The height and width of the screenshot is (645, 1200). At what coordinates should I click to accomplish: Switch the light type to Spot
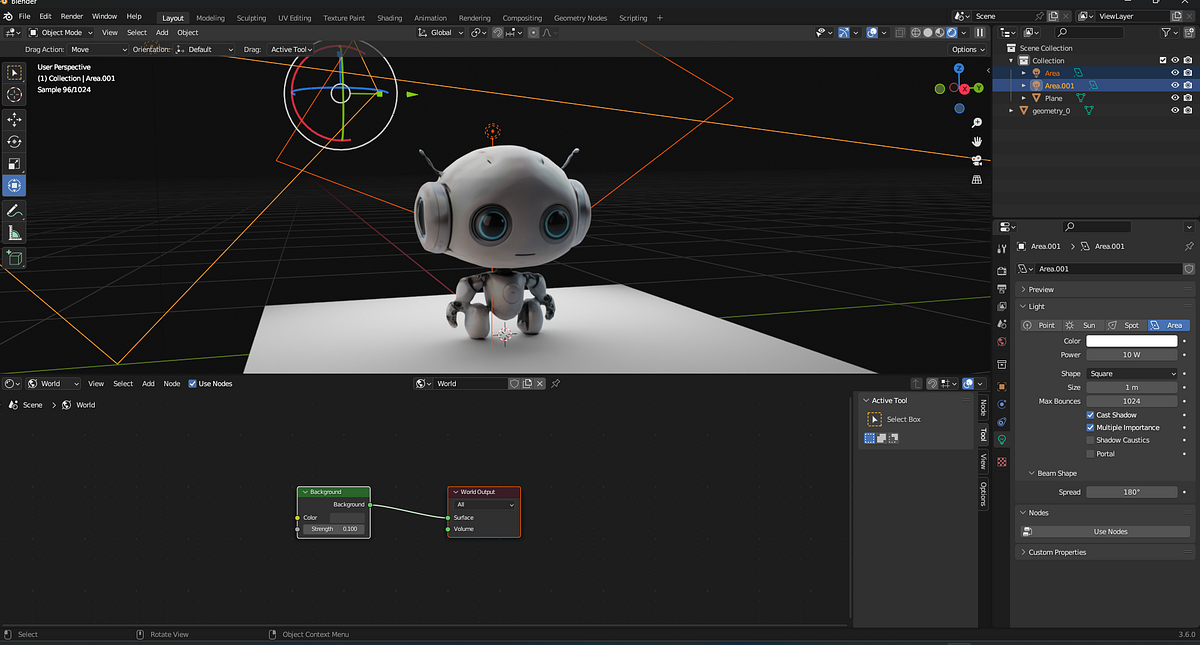click(x=1131, y=324)
